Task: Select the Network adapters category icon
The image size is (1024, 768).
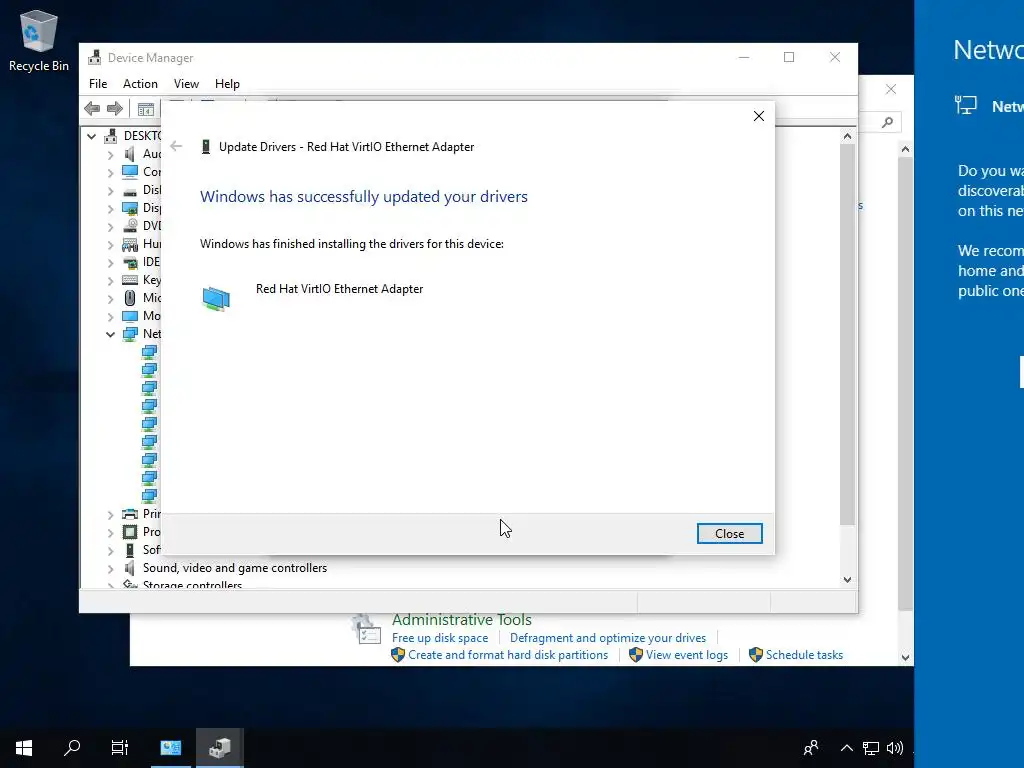Action: pos(130,334)
